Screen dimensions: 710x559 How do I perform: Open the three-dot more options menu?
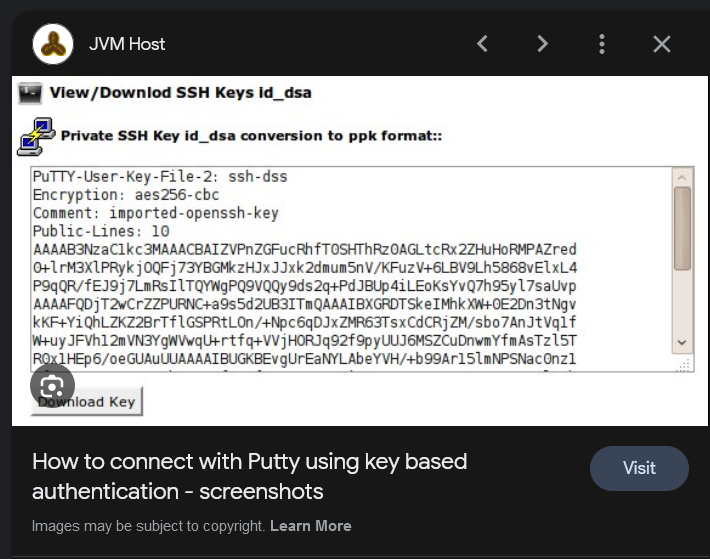pos(602,44)
